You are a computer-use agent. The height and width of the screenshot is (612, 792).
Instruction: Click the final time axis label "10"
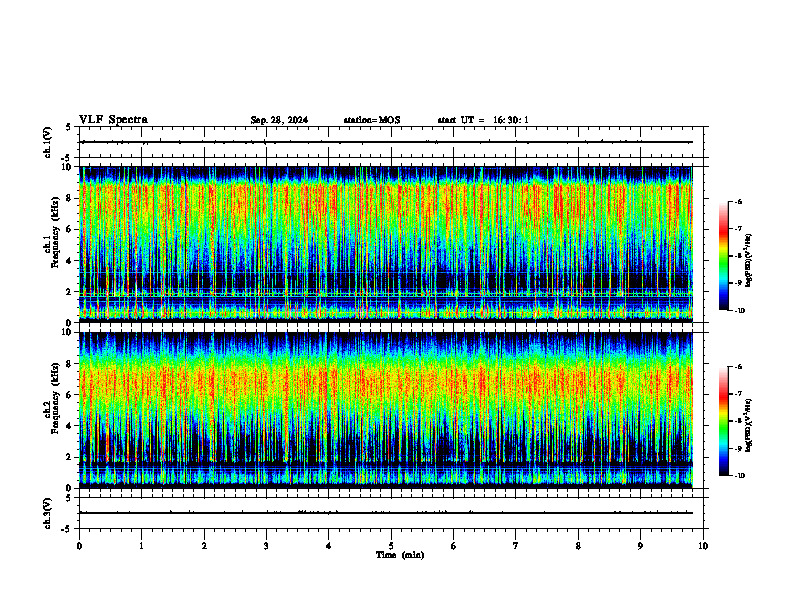point(703,546)
